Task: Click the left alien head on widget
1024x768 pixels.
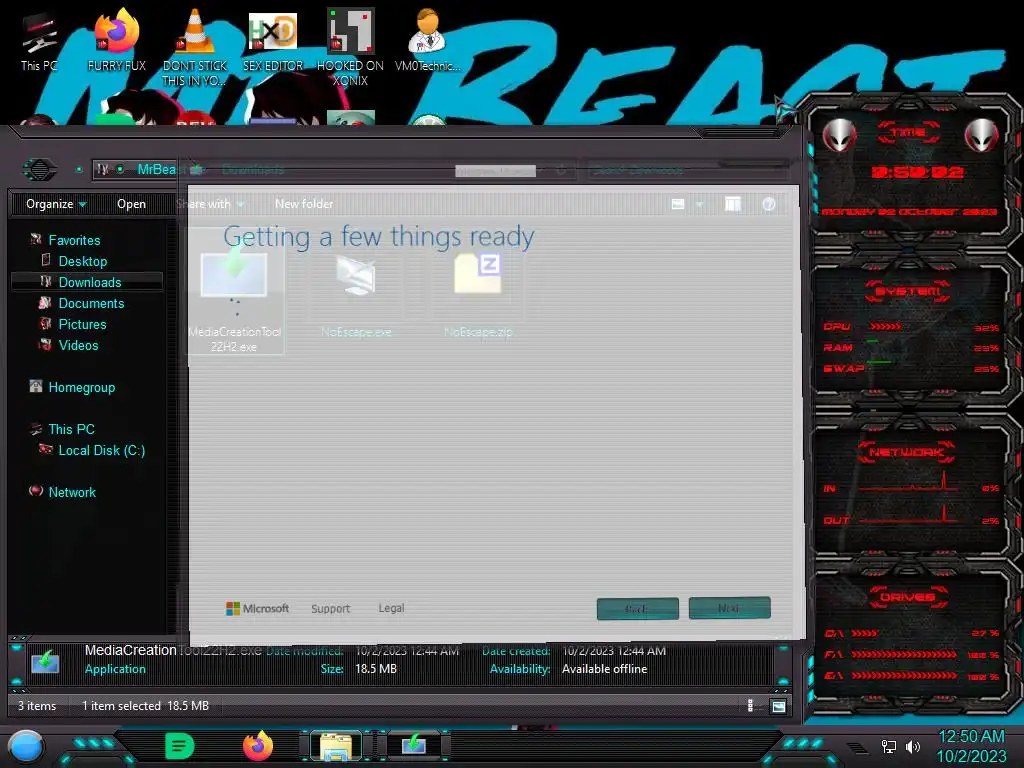Action: [839, 136]
